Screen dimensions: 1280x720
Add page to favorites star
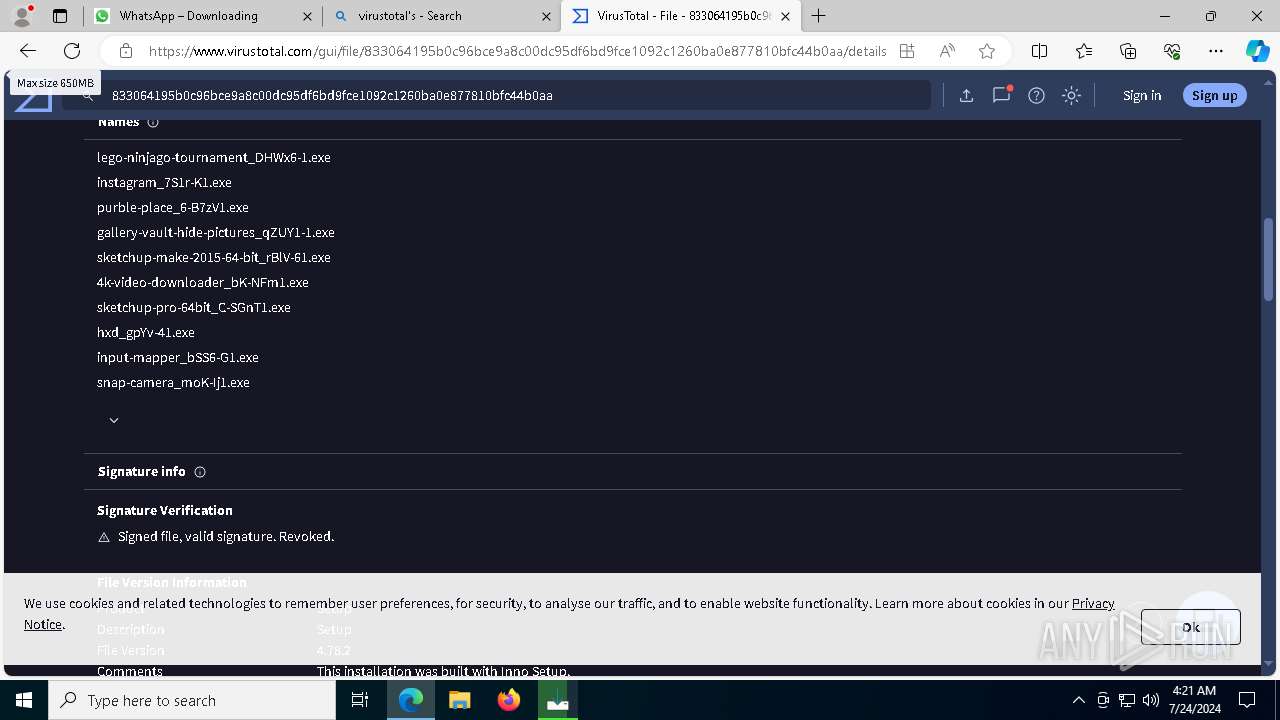pos(987,51)
